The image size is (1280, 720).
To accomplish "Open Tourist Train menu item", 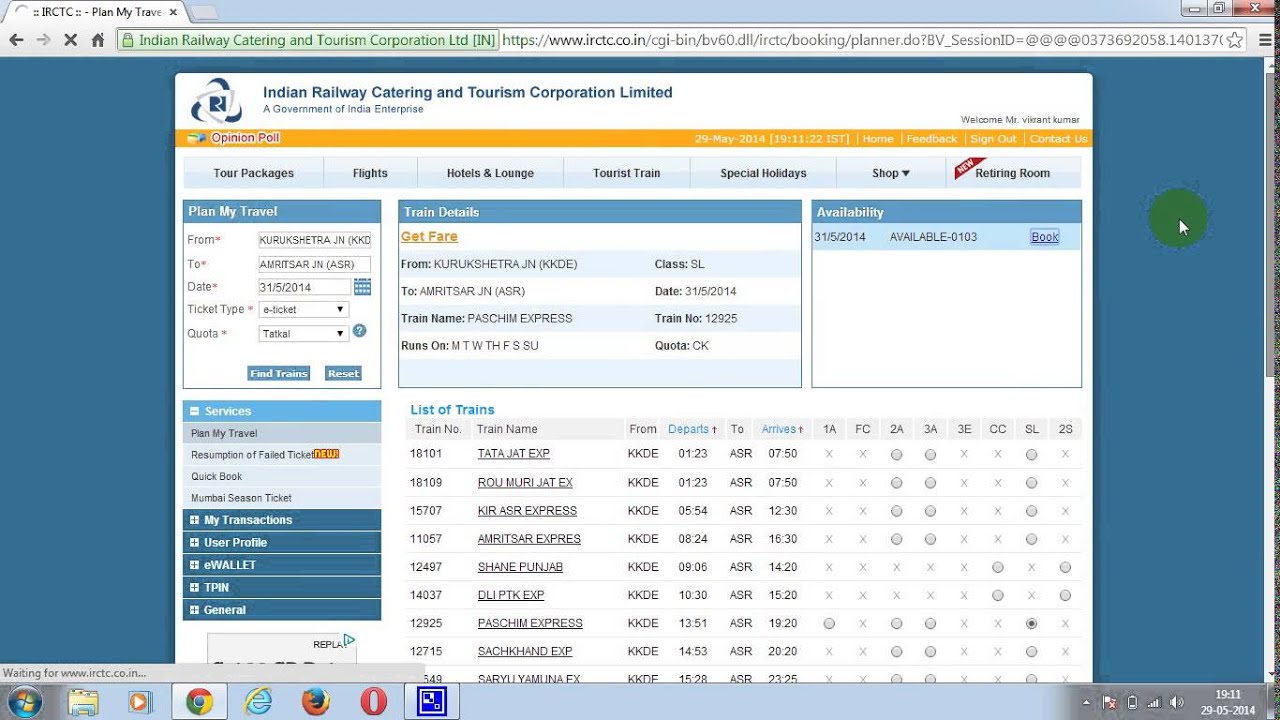I will coord(626,173).
